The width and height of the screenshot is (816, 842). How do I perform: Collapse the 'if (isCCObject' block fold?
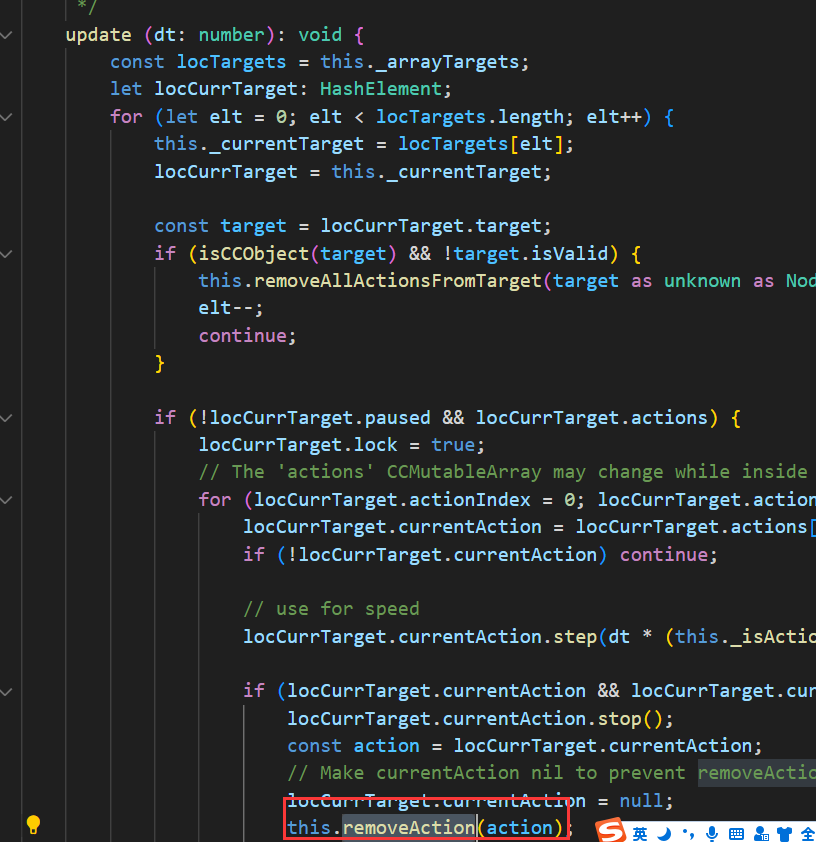pyautogui.click(x=6, y=254)
